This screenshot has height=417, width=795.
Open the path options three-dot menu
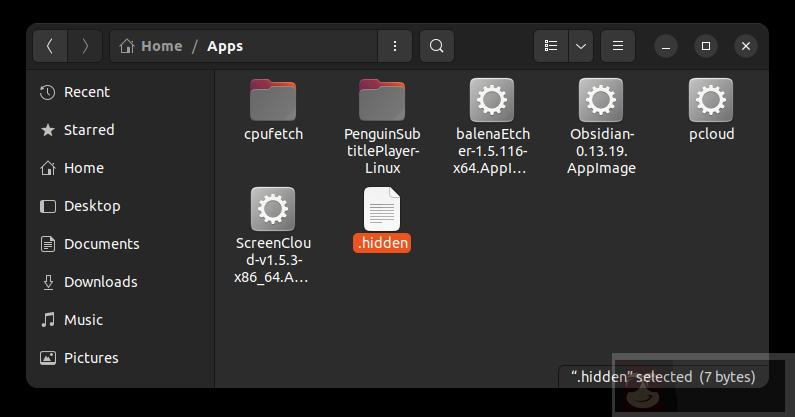[396, 46]
